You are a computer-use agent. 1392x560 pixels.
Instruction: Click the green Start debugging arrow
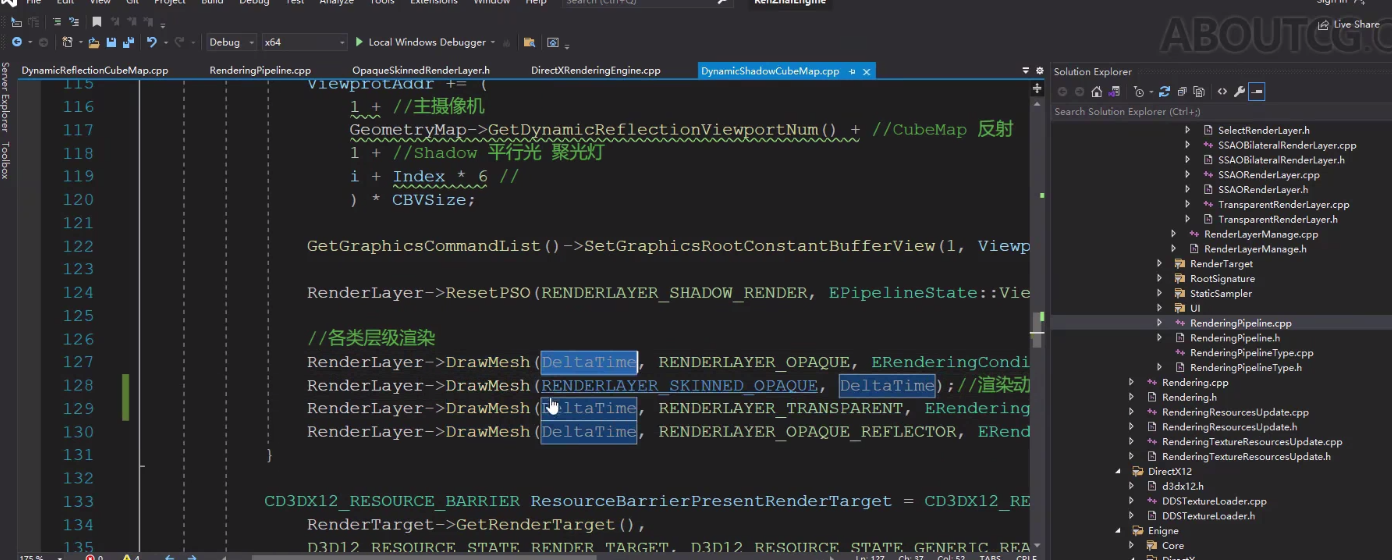[359, 42]
